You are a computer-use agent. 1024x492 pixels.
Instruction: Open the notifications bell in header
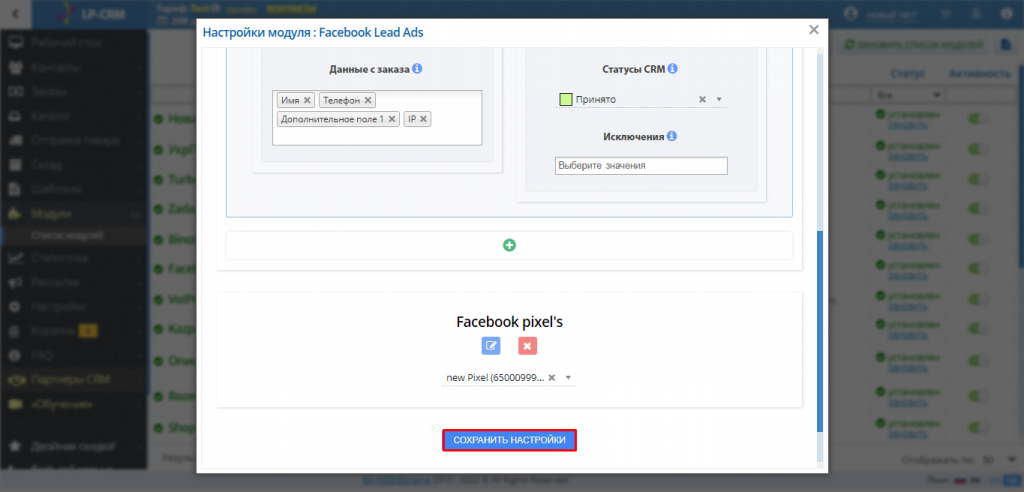[976, 14]
